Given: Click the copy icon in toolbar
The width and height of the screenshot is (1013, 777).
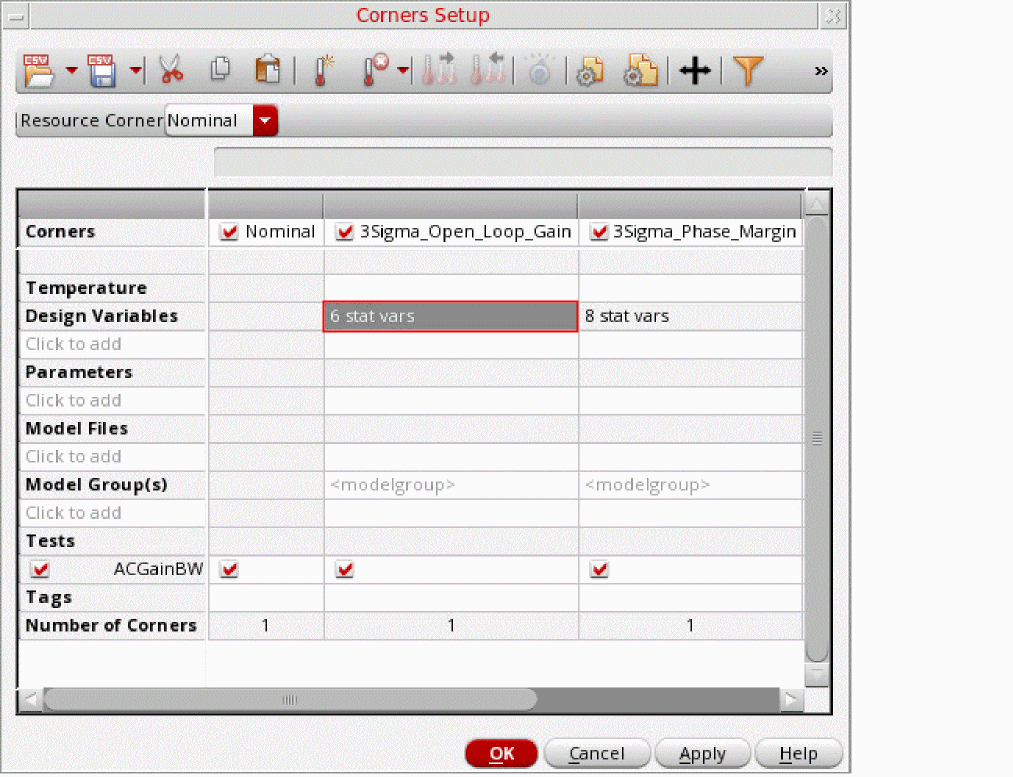Looking at the screenshot, I should [x=221, y=71].
